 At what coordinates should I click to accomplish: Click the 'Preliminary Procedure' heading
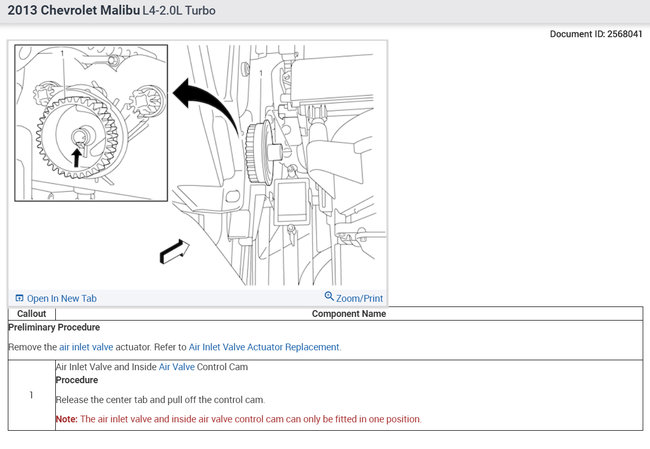pyautogui.click(x=54, y=327)
